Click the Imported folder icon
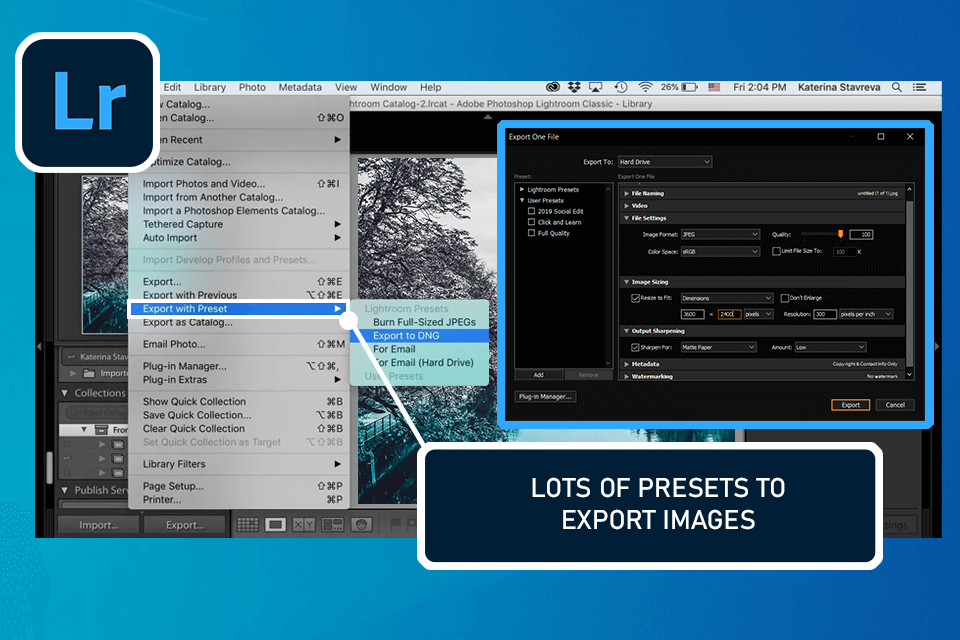The image size is (960, 640). click(89, 373)
